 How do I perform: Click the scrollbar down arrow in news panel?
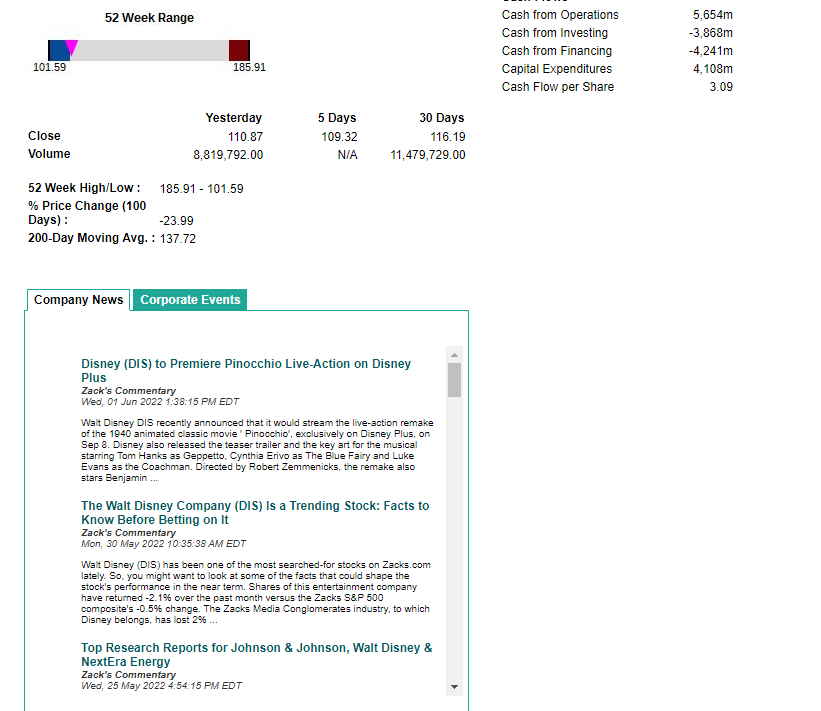click(454, 687)
